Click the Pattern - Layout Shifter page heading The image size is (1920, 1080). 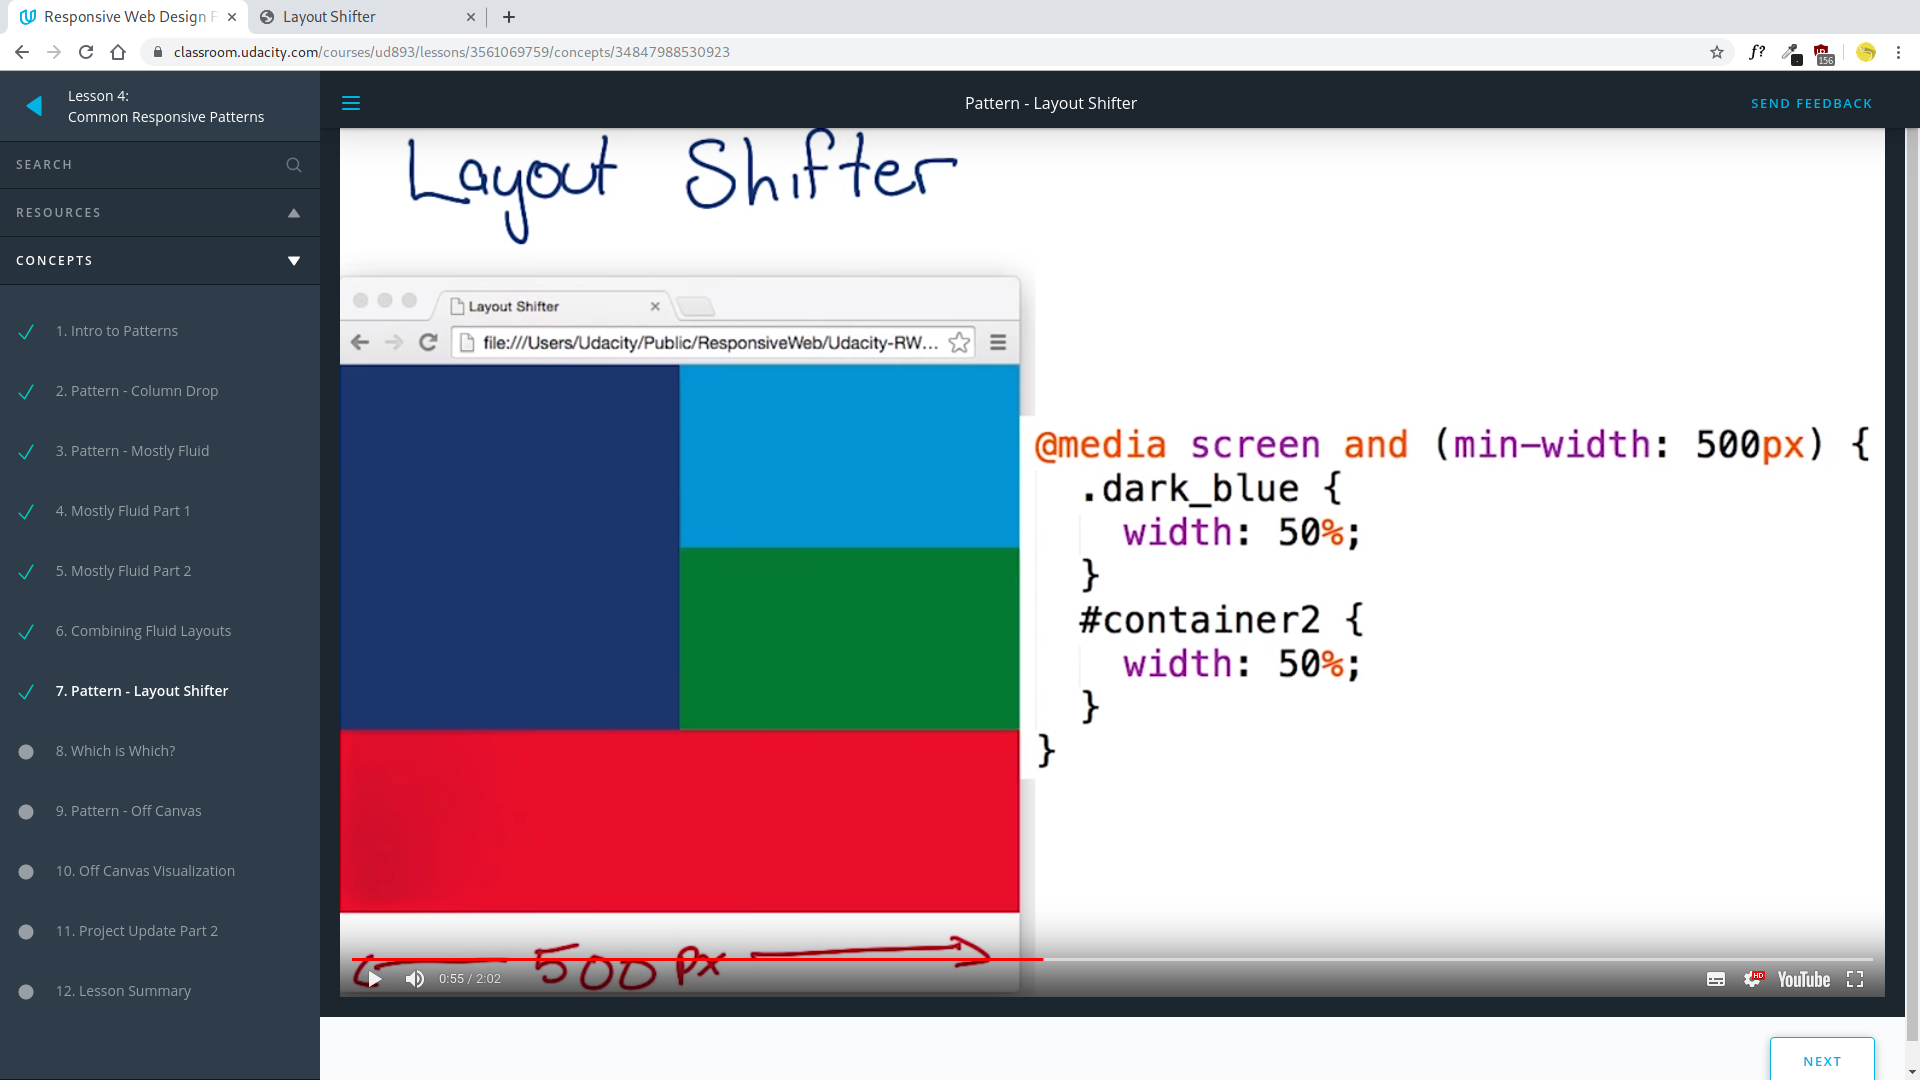point(1050,103)
